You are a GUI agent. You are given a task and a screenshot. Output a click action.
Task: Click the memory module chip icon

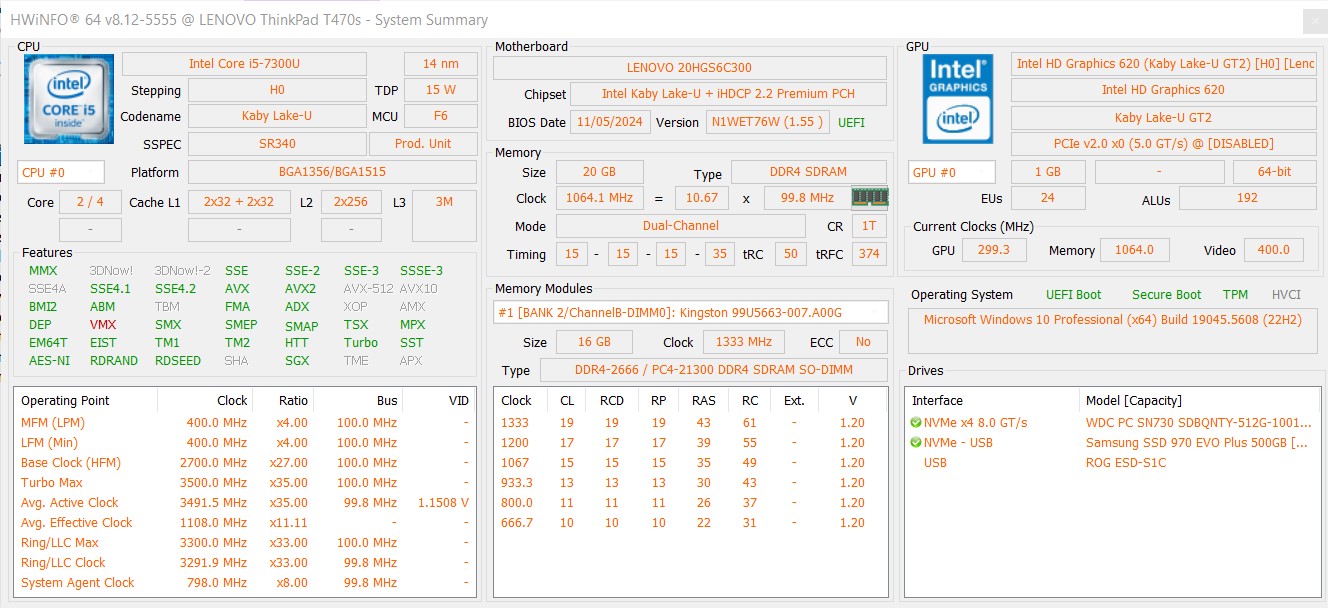coord(869,197)
